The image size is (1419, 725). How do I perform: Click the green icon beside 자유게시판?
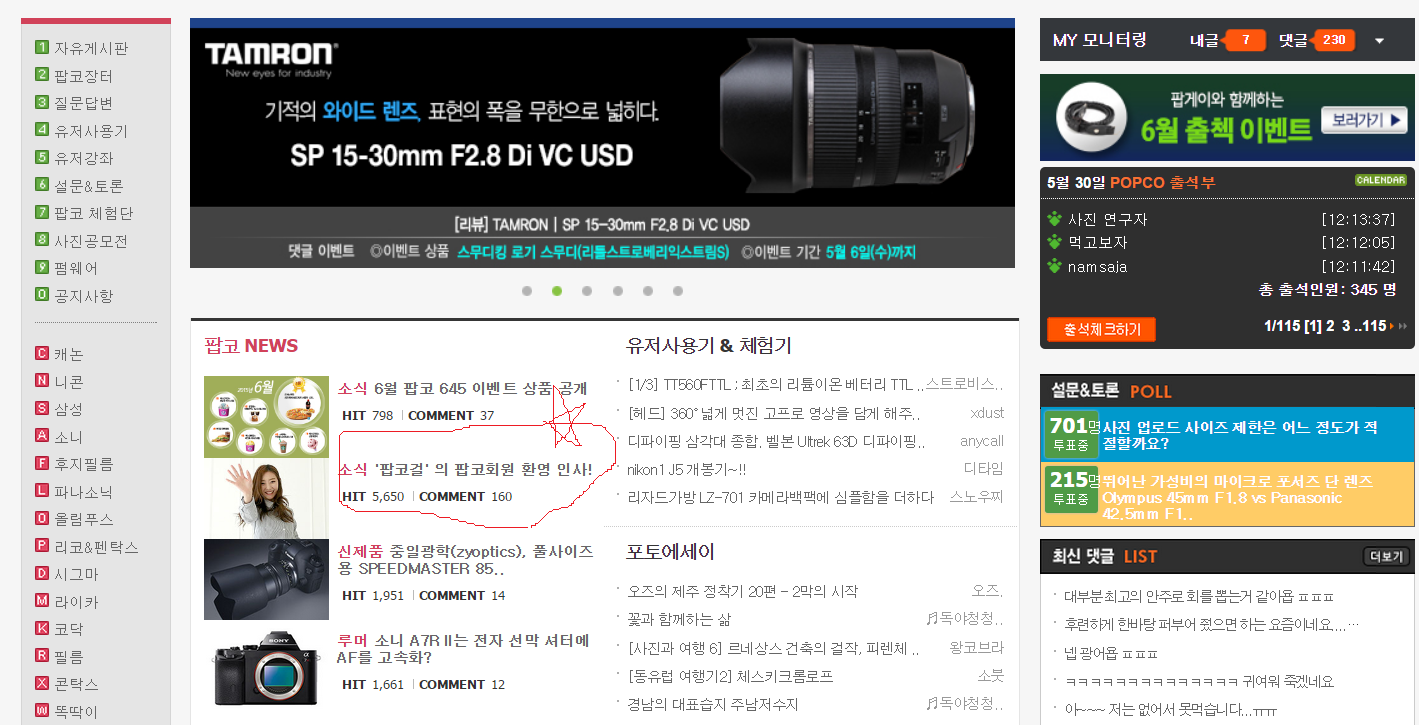click(42, 48)
